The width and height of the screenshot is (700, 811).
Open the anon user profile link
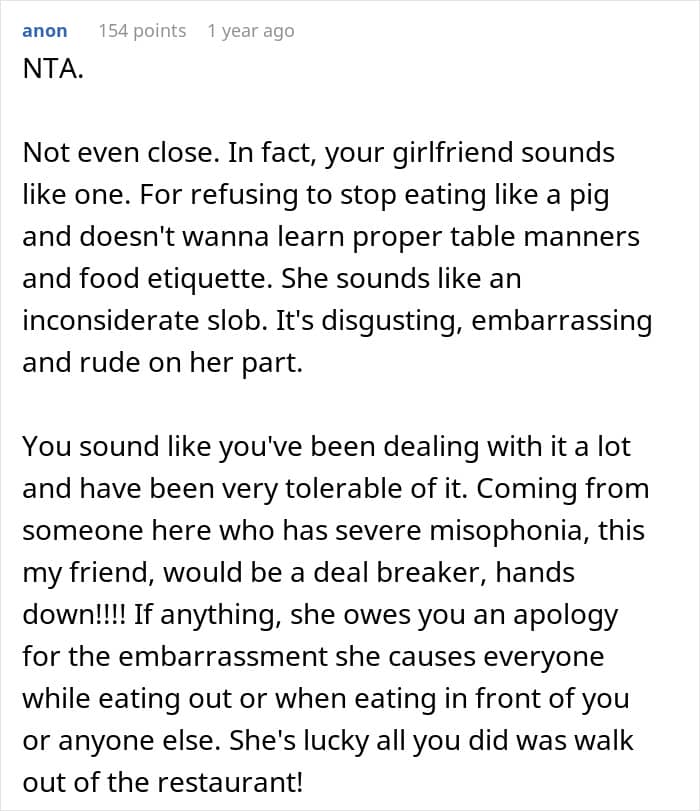pyautogui.click(x=44, y=31)
